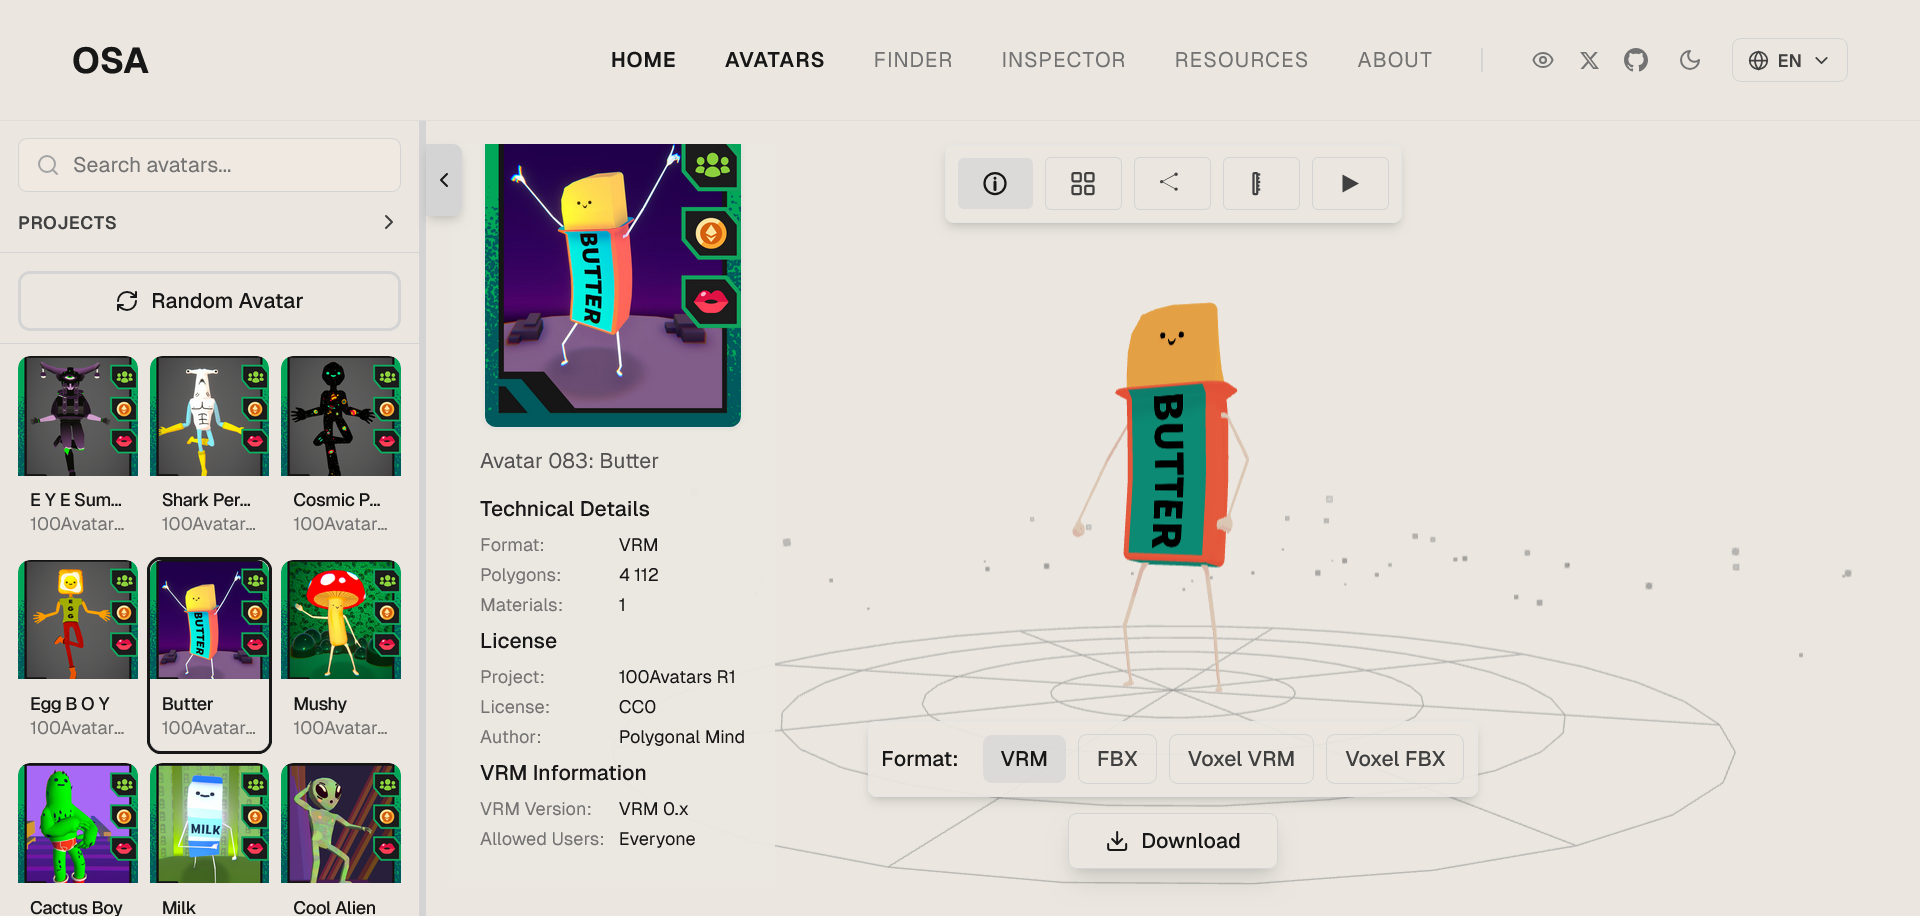Select the E Y E Sum avatar thumbnail
The image size is (1920, 916).
pyautogui.click(x=78, y=416)
